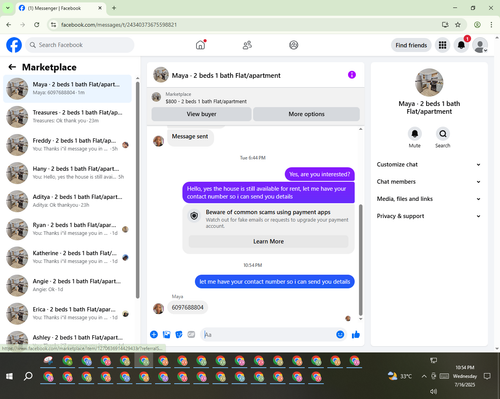This screenshot has width=500, height=399.
Task: Click Maya's profile picture in right panel
Action: (429, 82)
